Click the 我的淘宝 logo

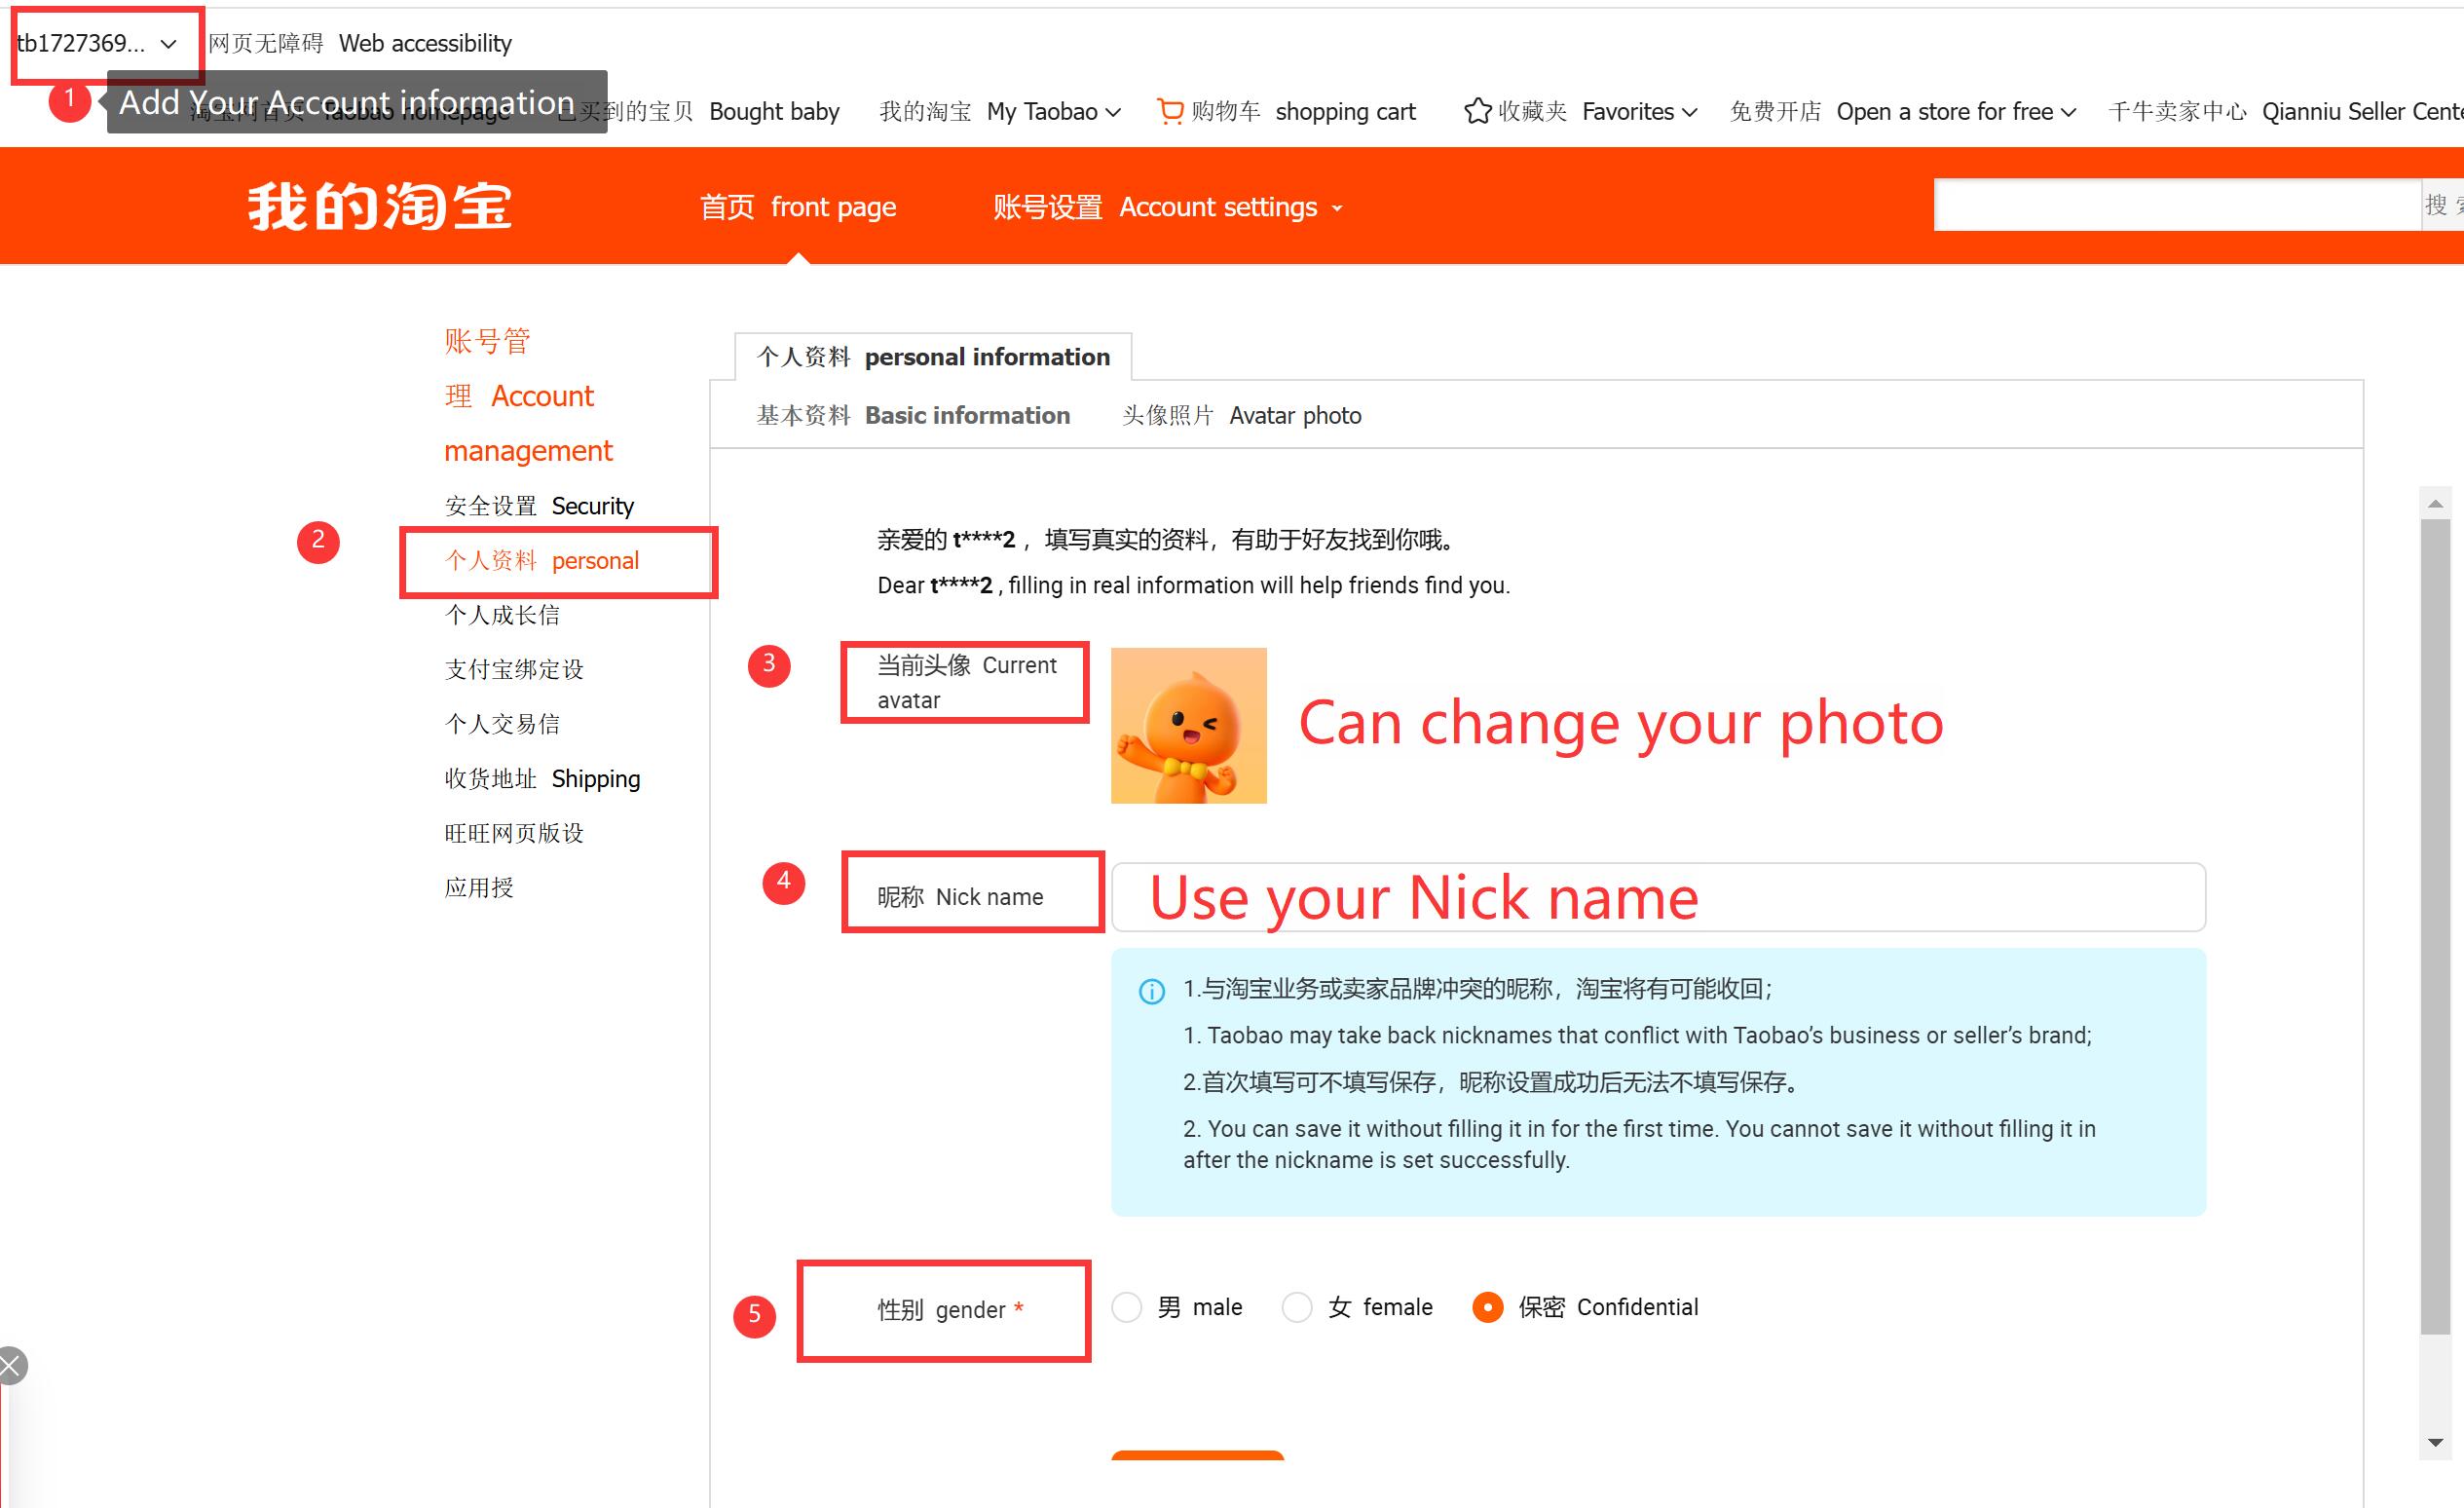(x=380, y=206)
